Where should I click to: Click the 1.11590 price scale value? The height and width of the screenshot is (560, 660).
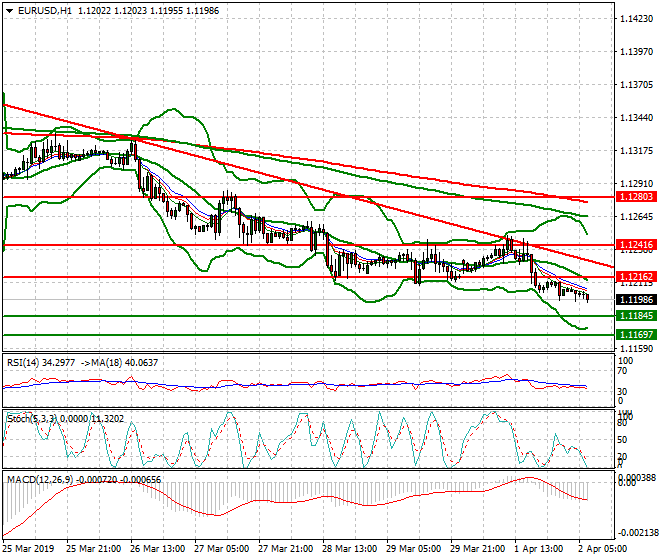click(637, 349)
